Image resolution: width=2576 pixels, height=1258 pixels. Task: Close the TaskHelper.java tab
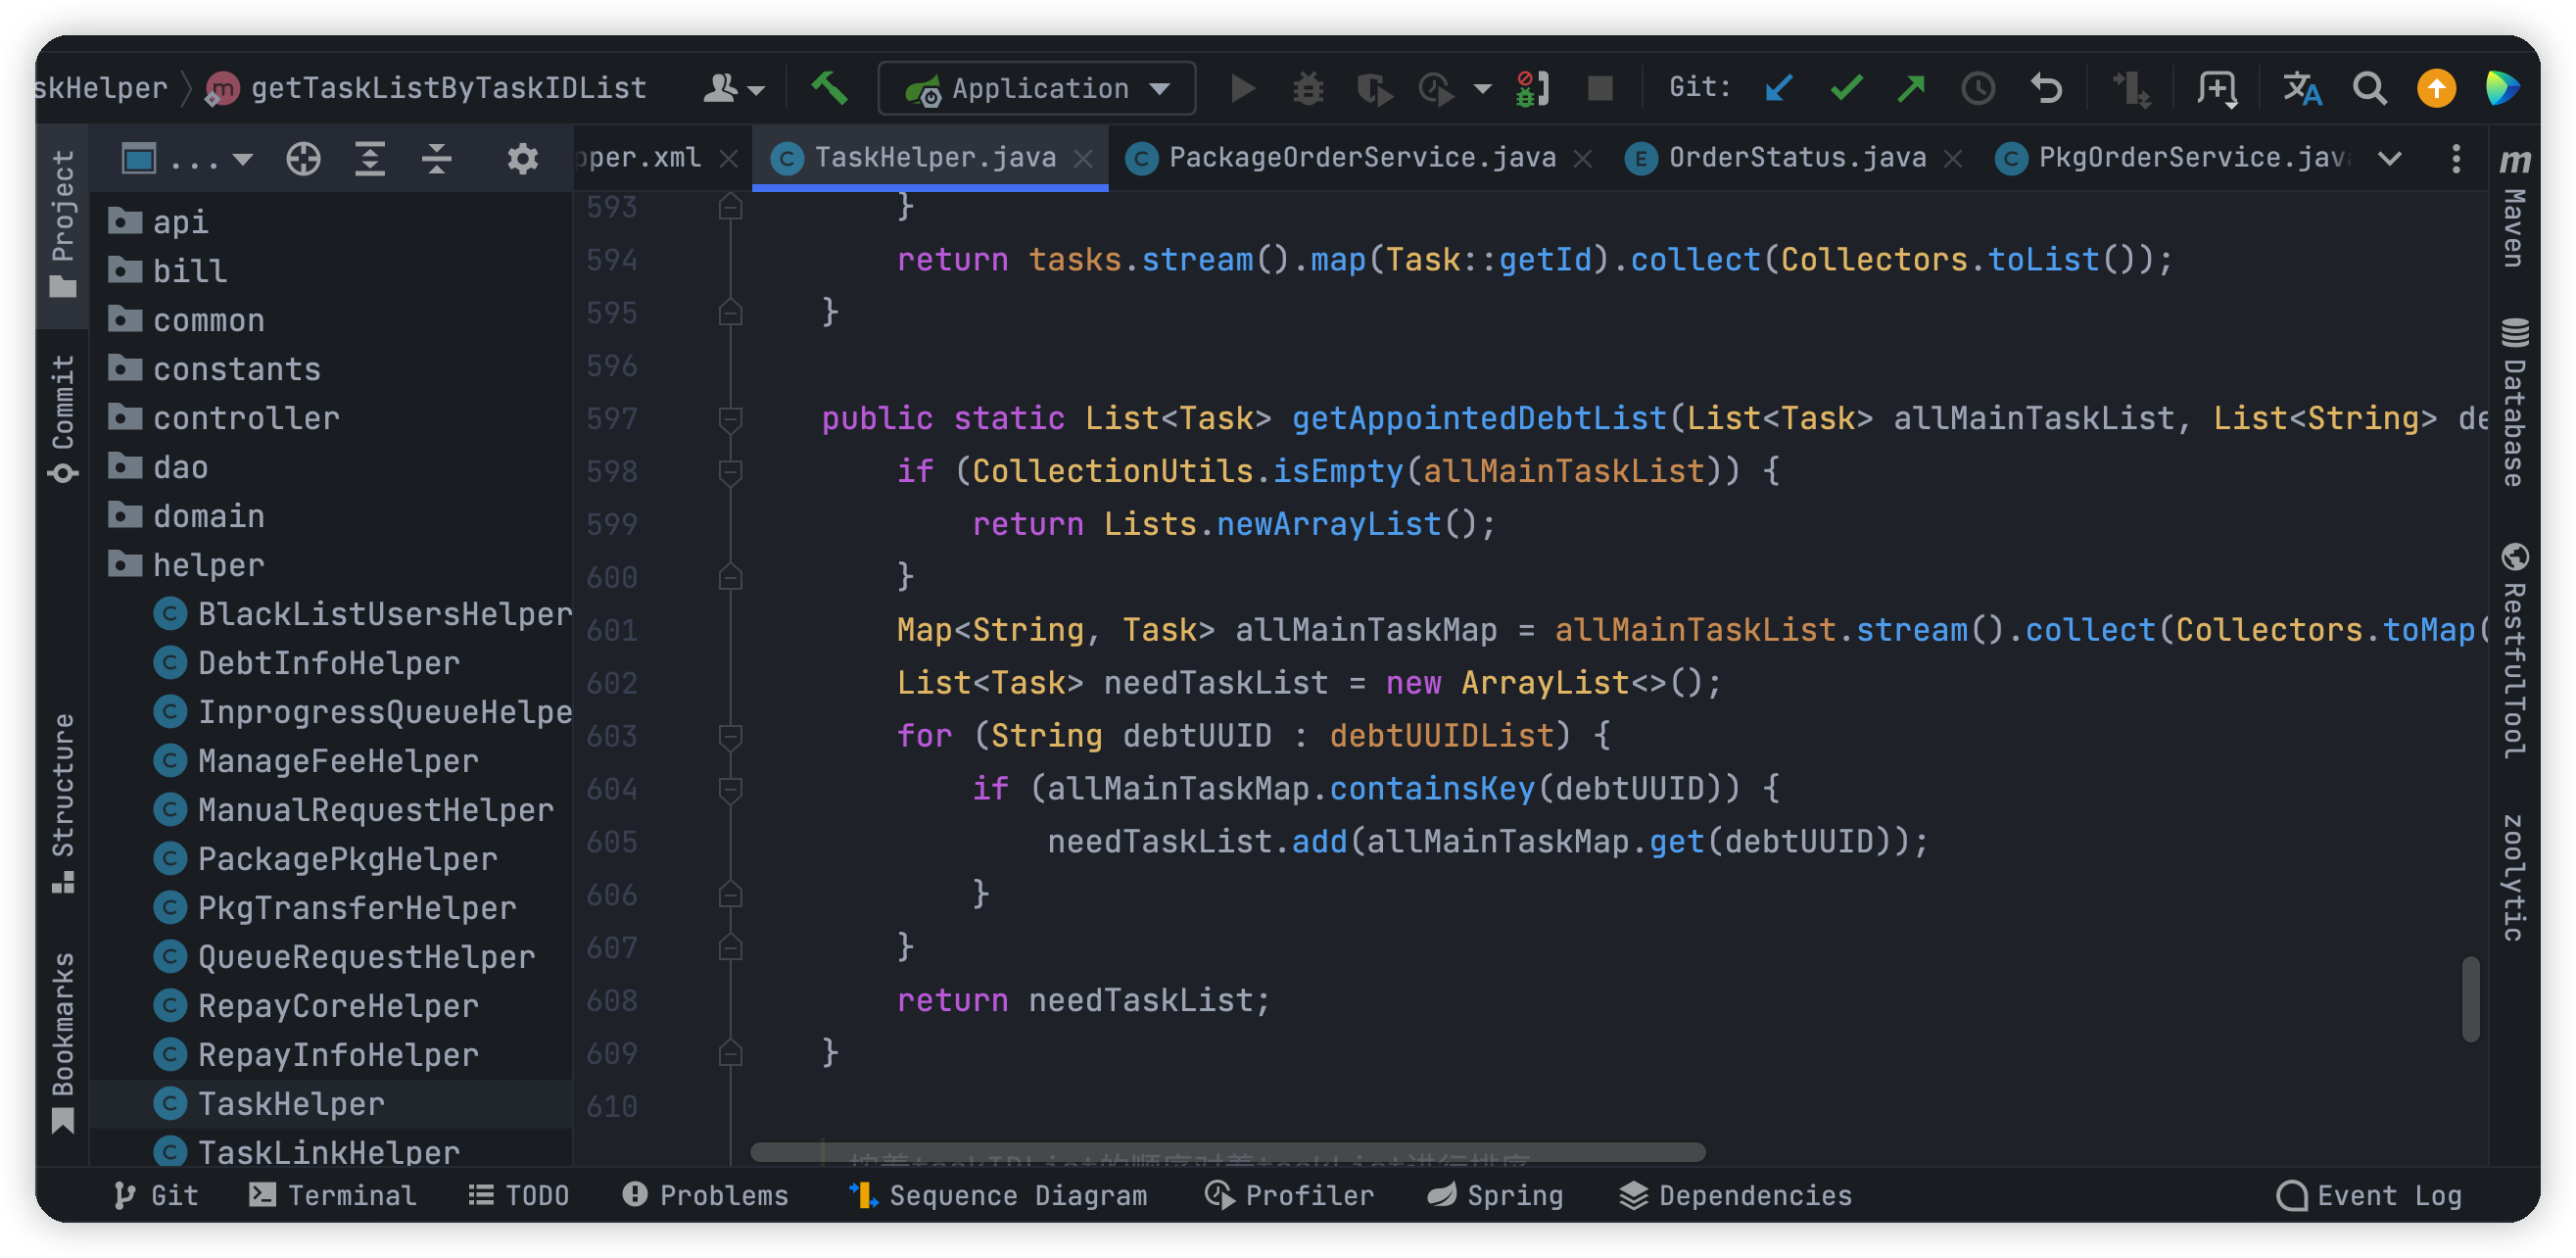[1083, 158]
